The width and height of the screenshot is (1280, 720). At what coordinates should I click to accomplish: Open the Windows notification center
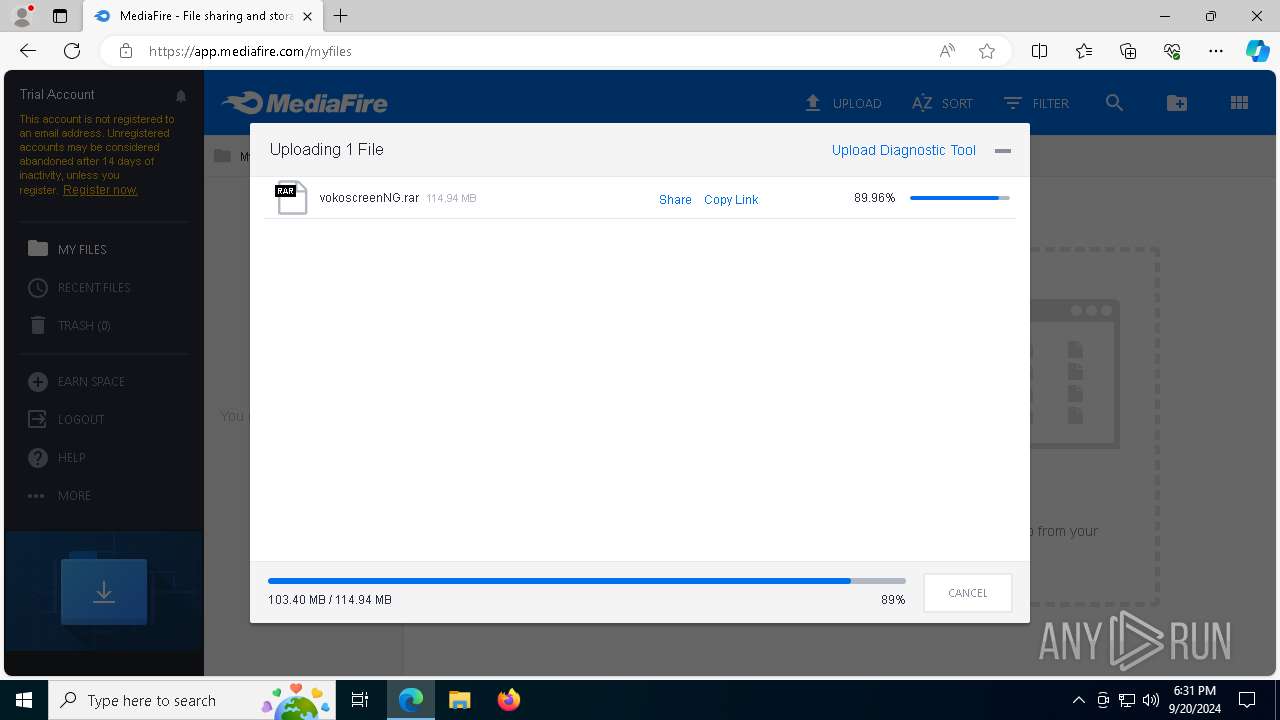pos(1247,700)
